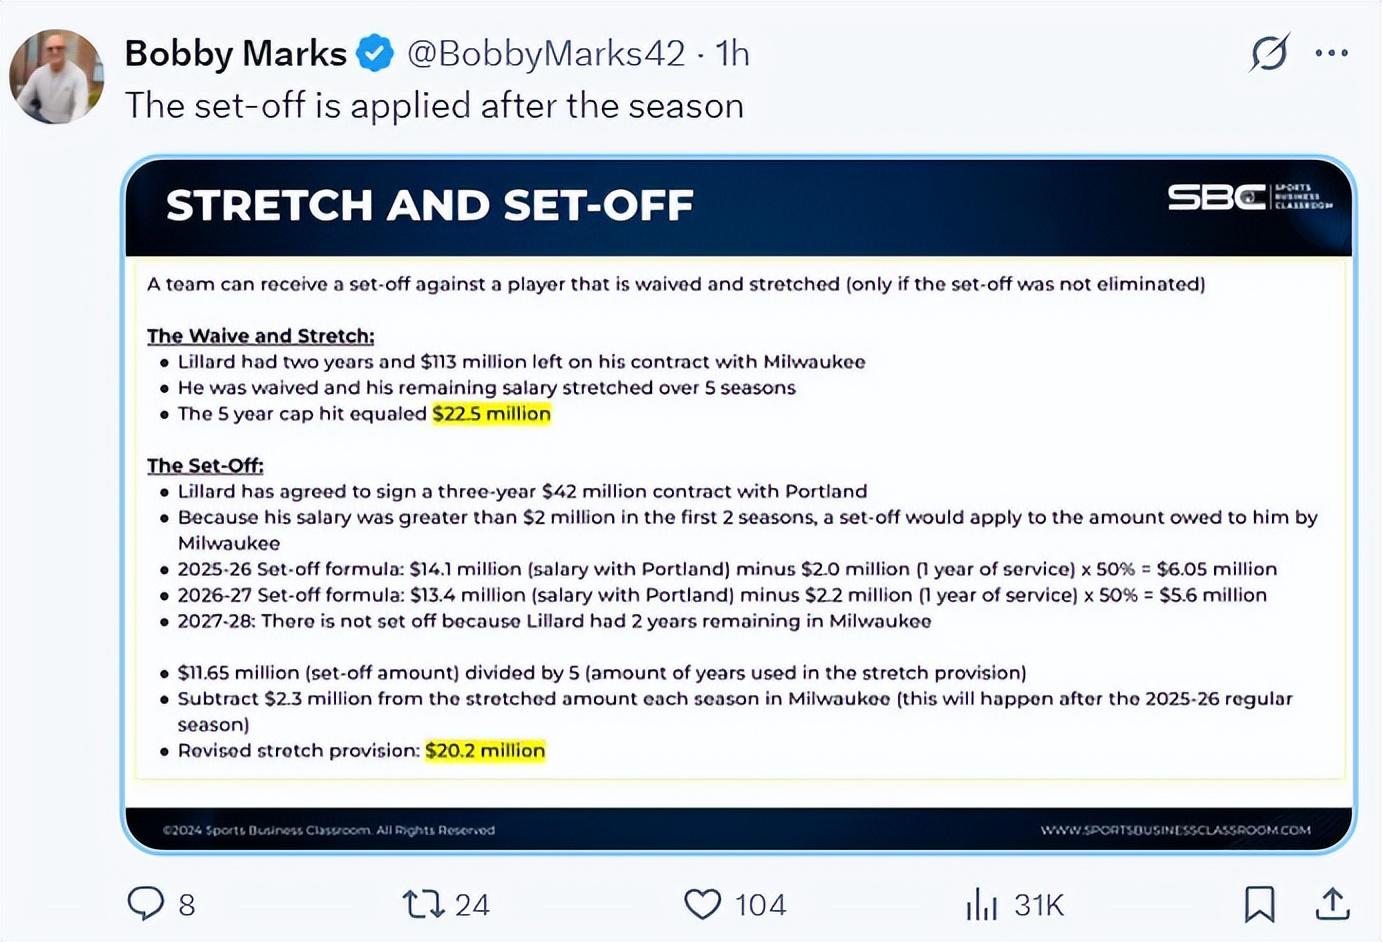Screen dimensions: 1382x942
Task: Click the reply speech bubble icon
Action: coord(146,904)
